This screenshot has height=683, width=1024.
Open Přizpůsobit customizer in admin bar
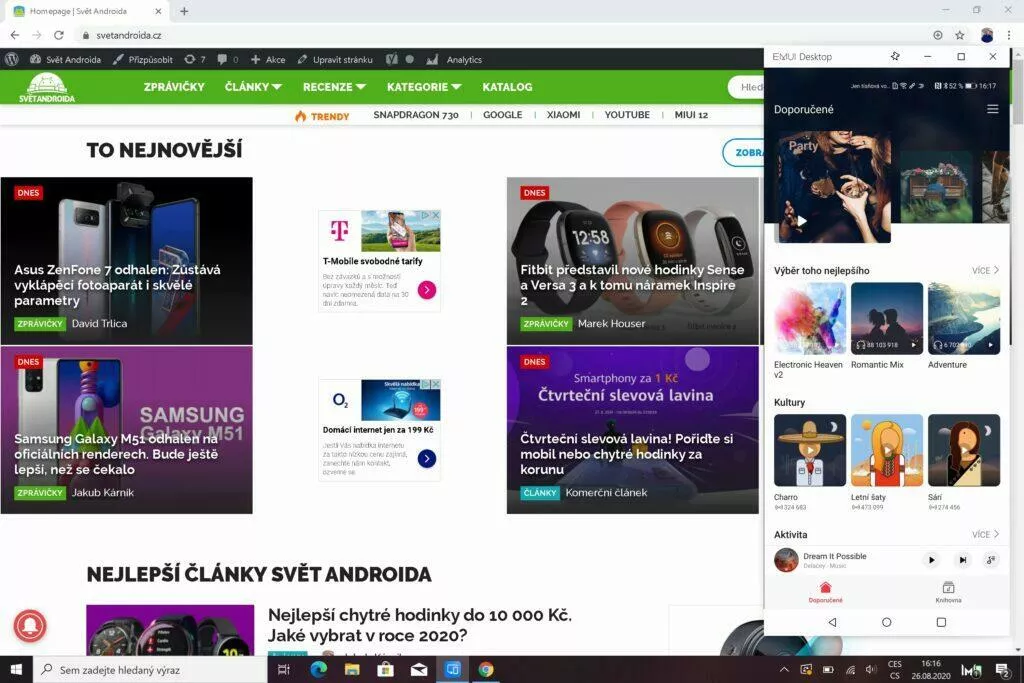point(142,59)
